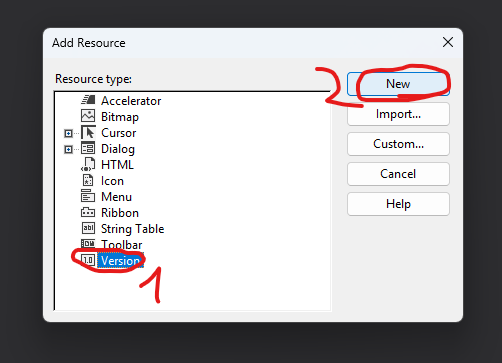502x363 pixels.
Task: Click the Menu resource icon
Action: click(88, 196)
